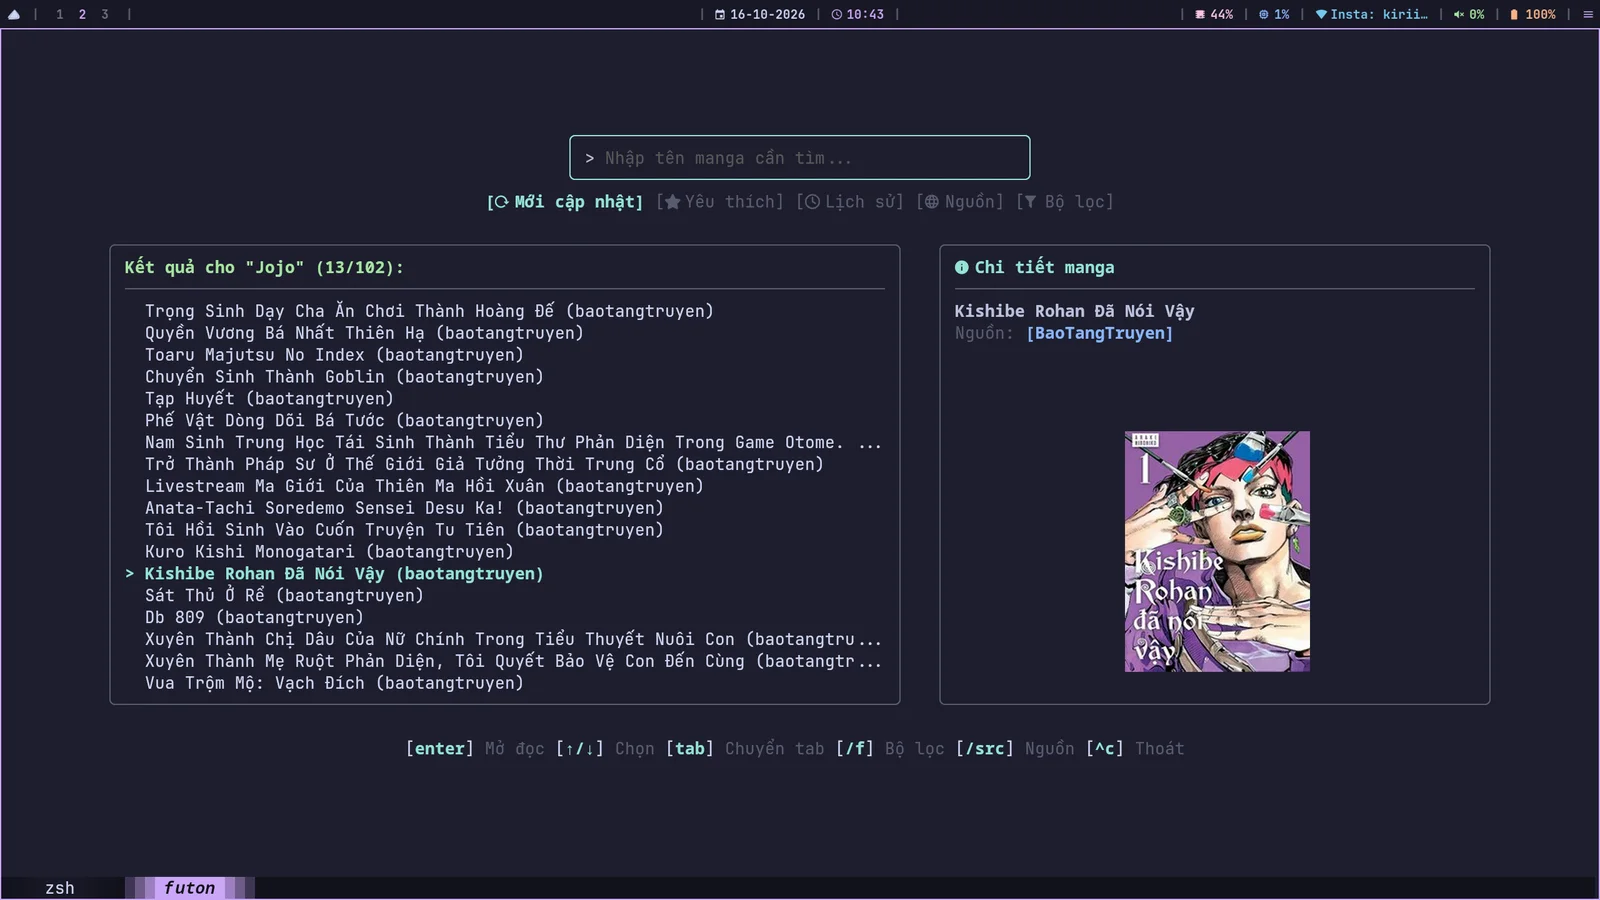Click the battery 100% indicator
Screen dimensions: 1600x900
1532,14
